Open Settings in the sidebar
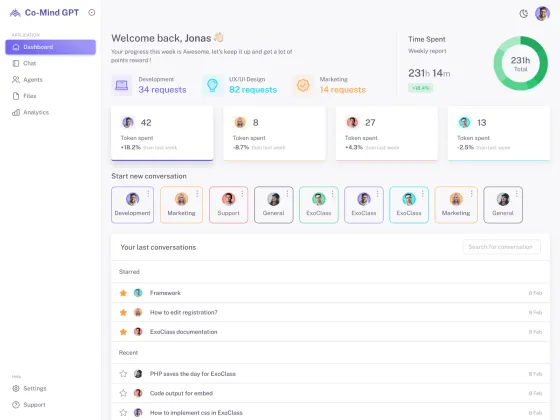 pos(29,388)
